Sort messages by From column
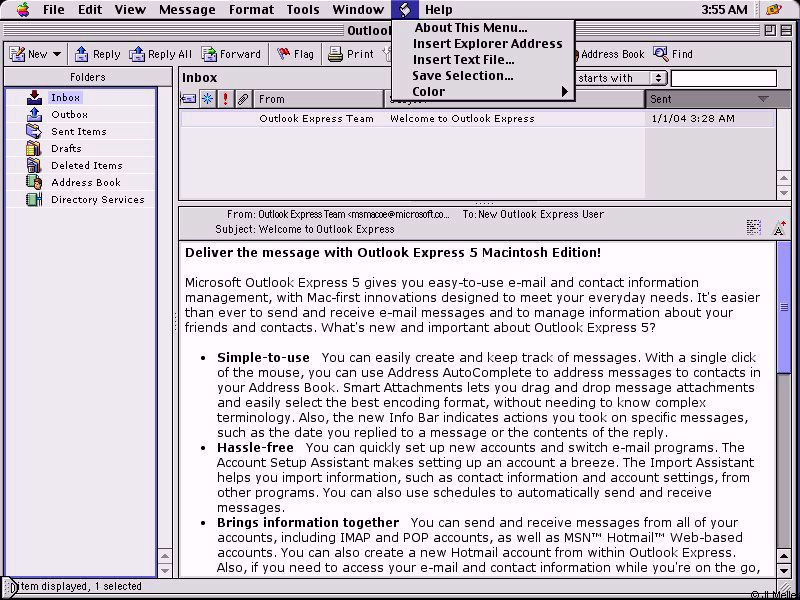The width and height of the screenshot is (800, 600). point(318,98)
